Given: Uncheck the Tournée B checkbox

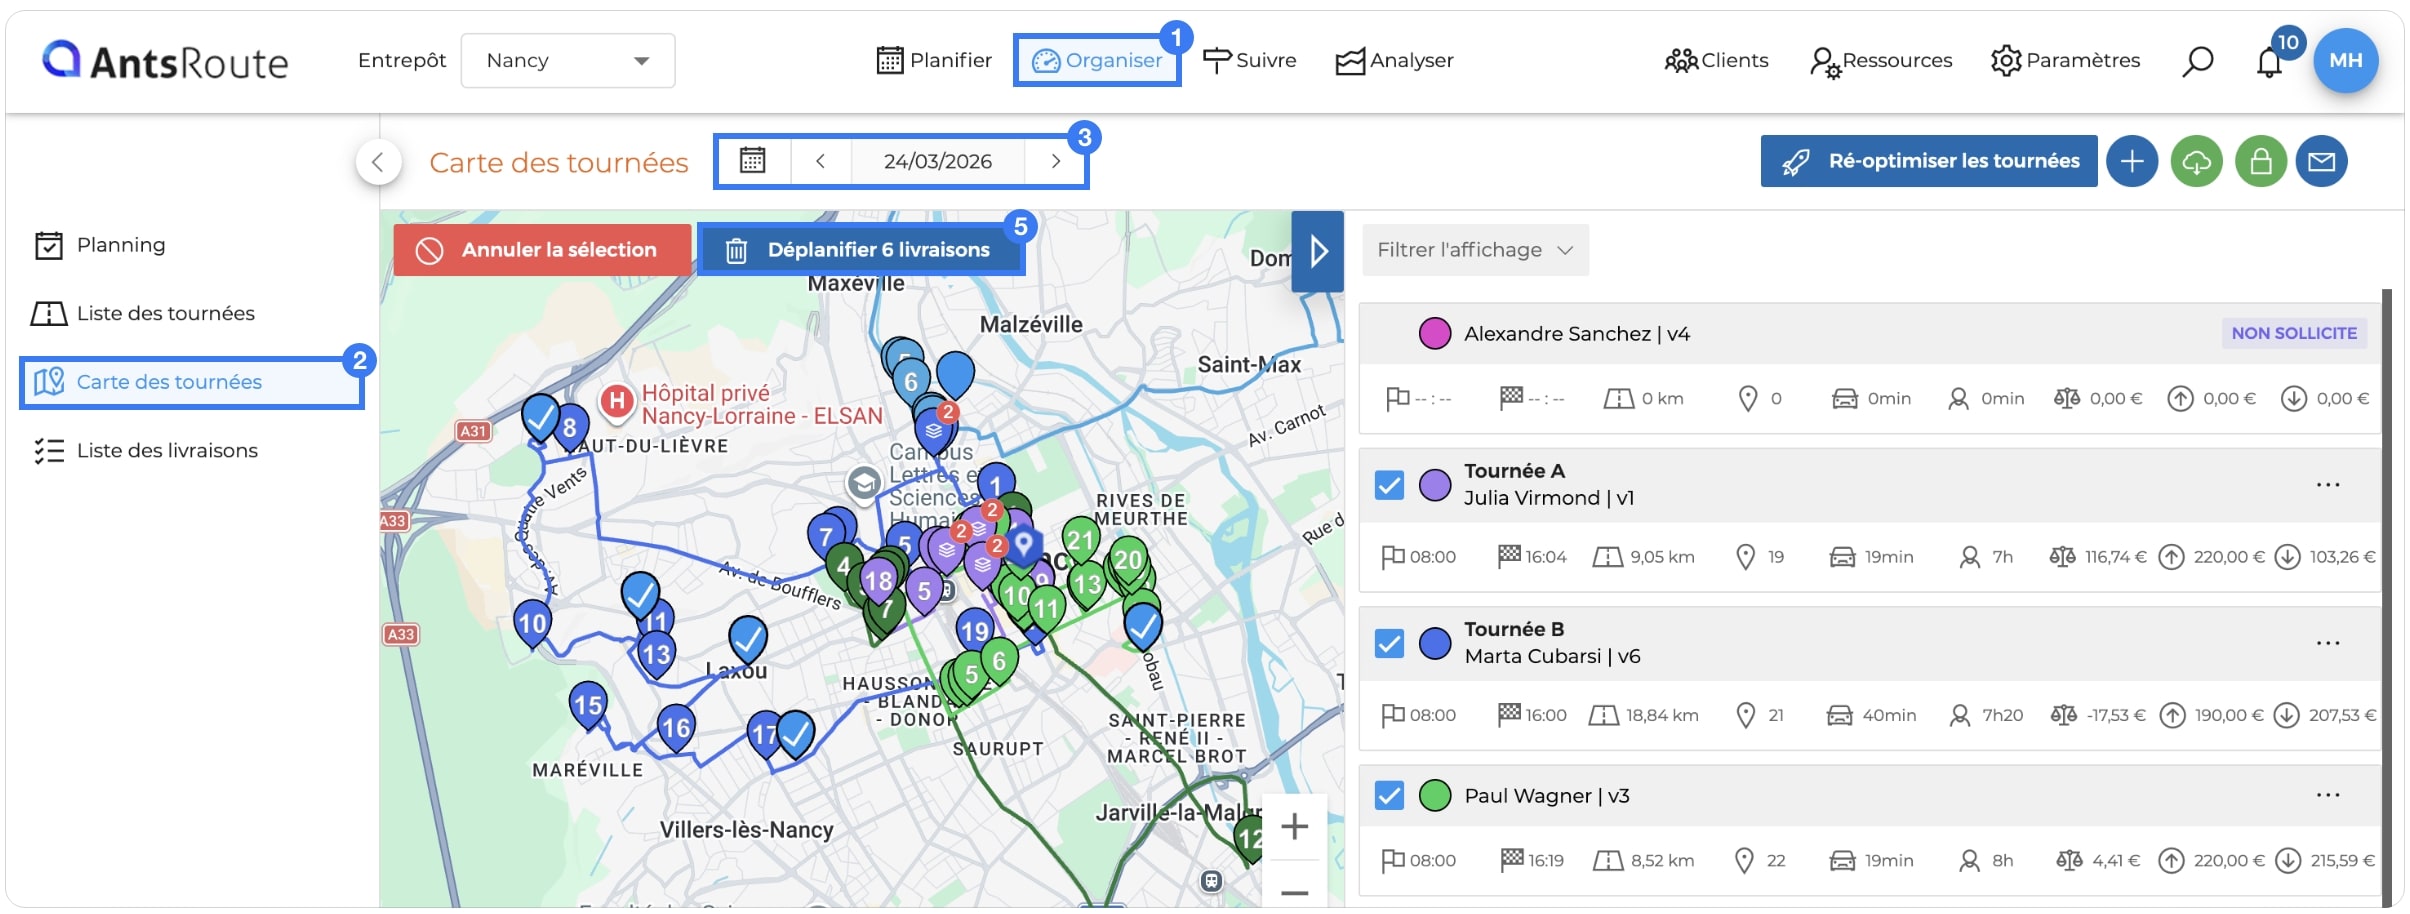Looking at the screenshot, I should click(x=1389, y=643).
